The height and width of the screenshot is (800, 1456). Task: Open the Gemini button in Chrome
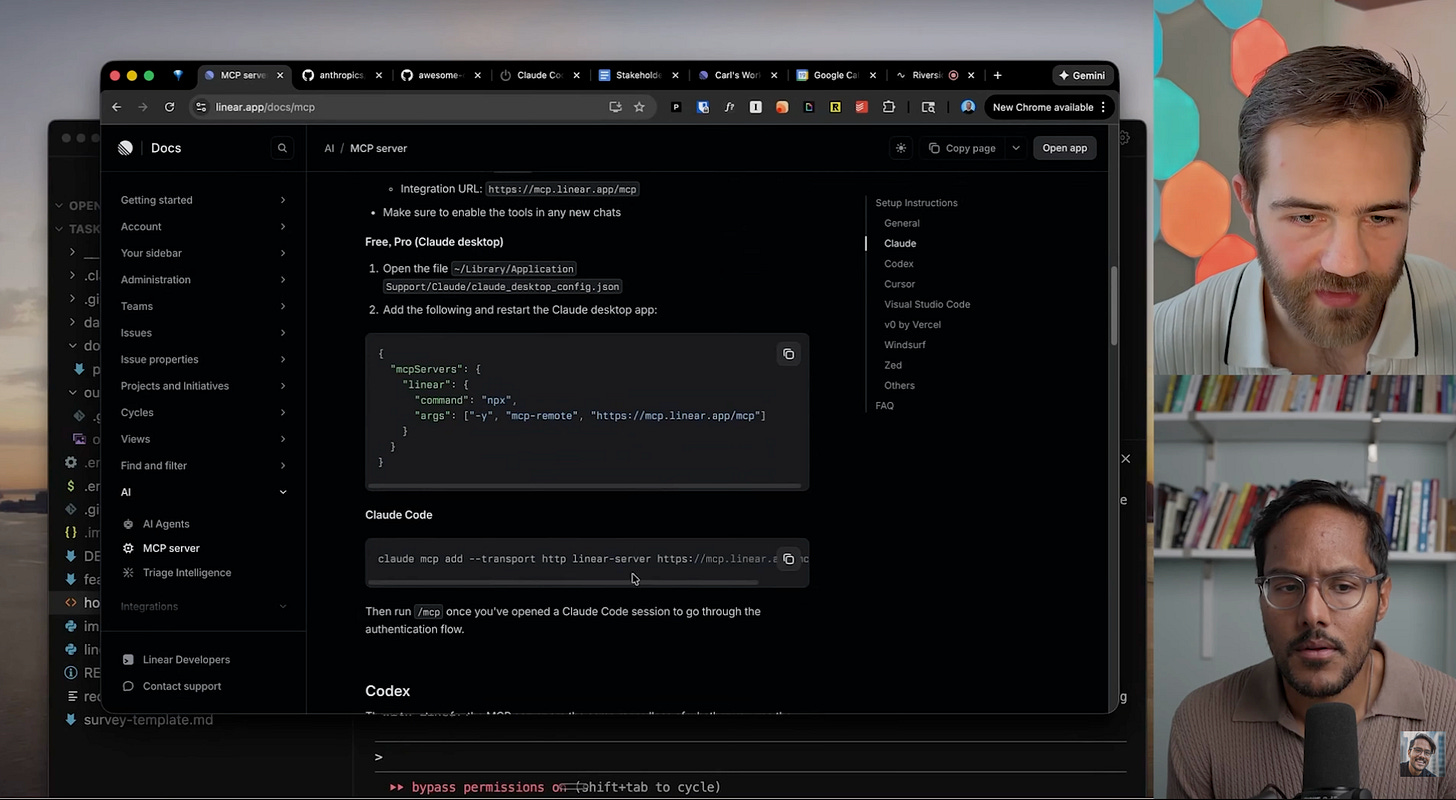(1082, 75)
